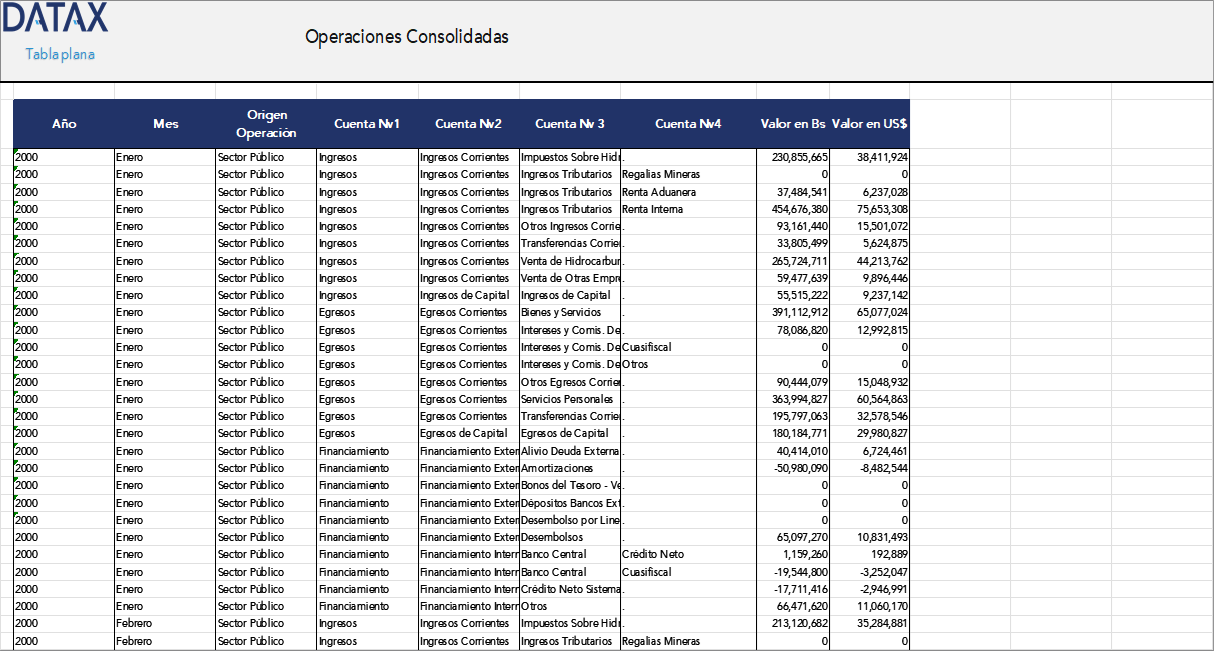Click the Renta Interna cell
This screenshot has width=1214, height=651.
tap(650, 209)
